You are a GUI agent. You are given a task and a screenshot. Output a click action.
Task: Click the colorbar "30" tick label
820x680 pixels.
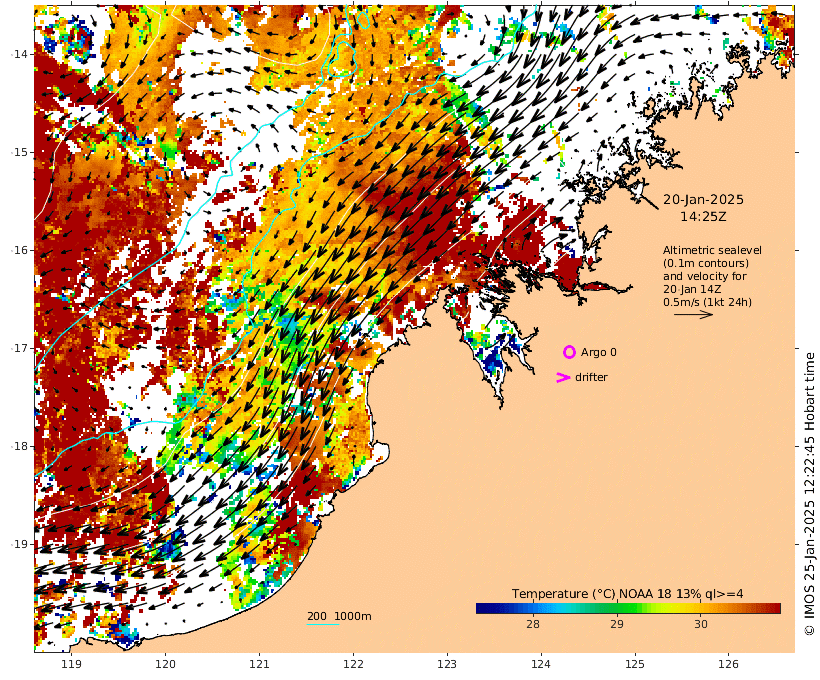(x=701, y=624)
